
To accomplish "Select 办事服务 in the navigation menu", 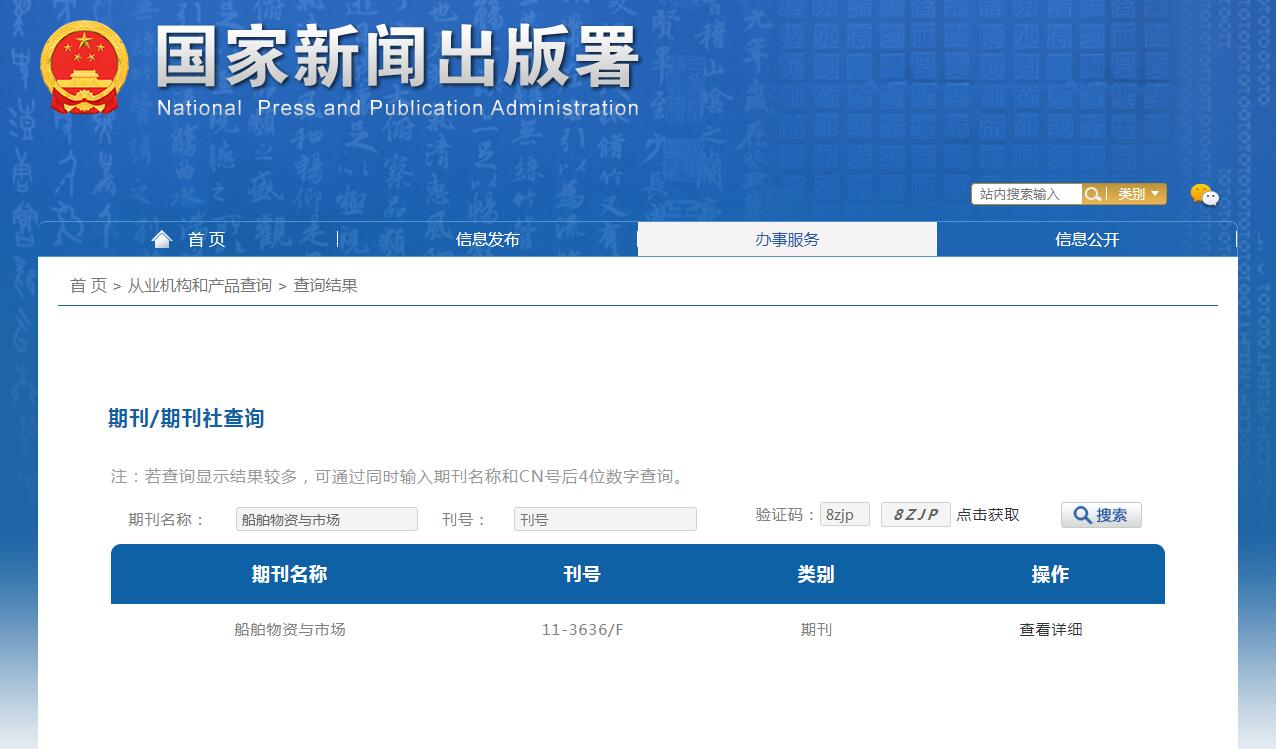I will pyautogui.click(x=787, y=239).
